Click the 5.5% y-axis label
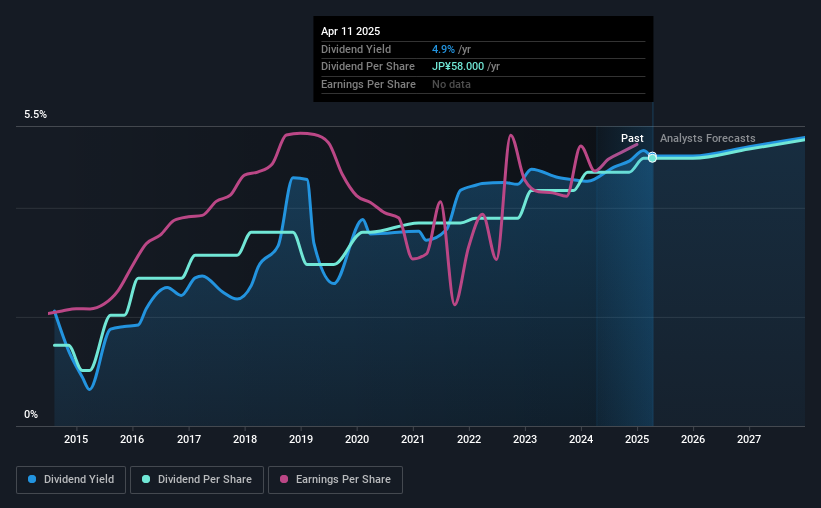The image size is (821, 508). coord(35,114)
